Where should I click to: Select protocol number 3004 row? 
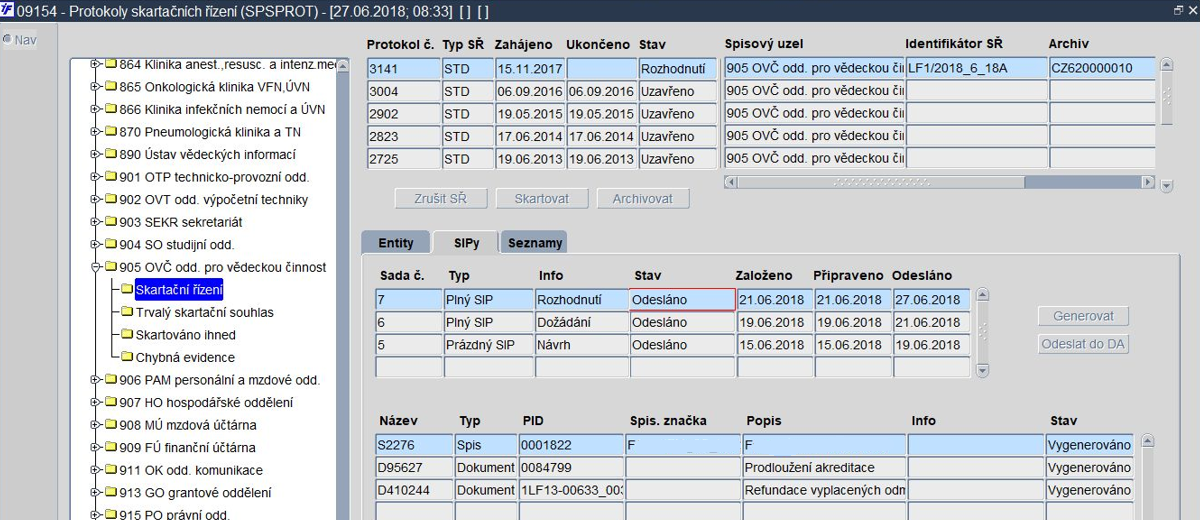point(403,91)
